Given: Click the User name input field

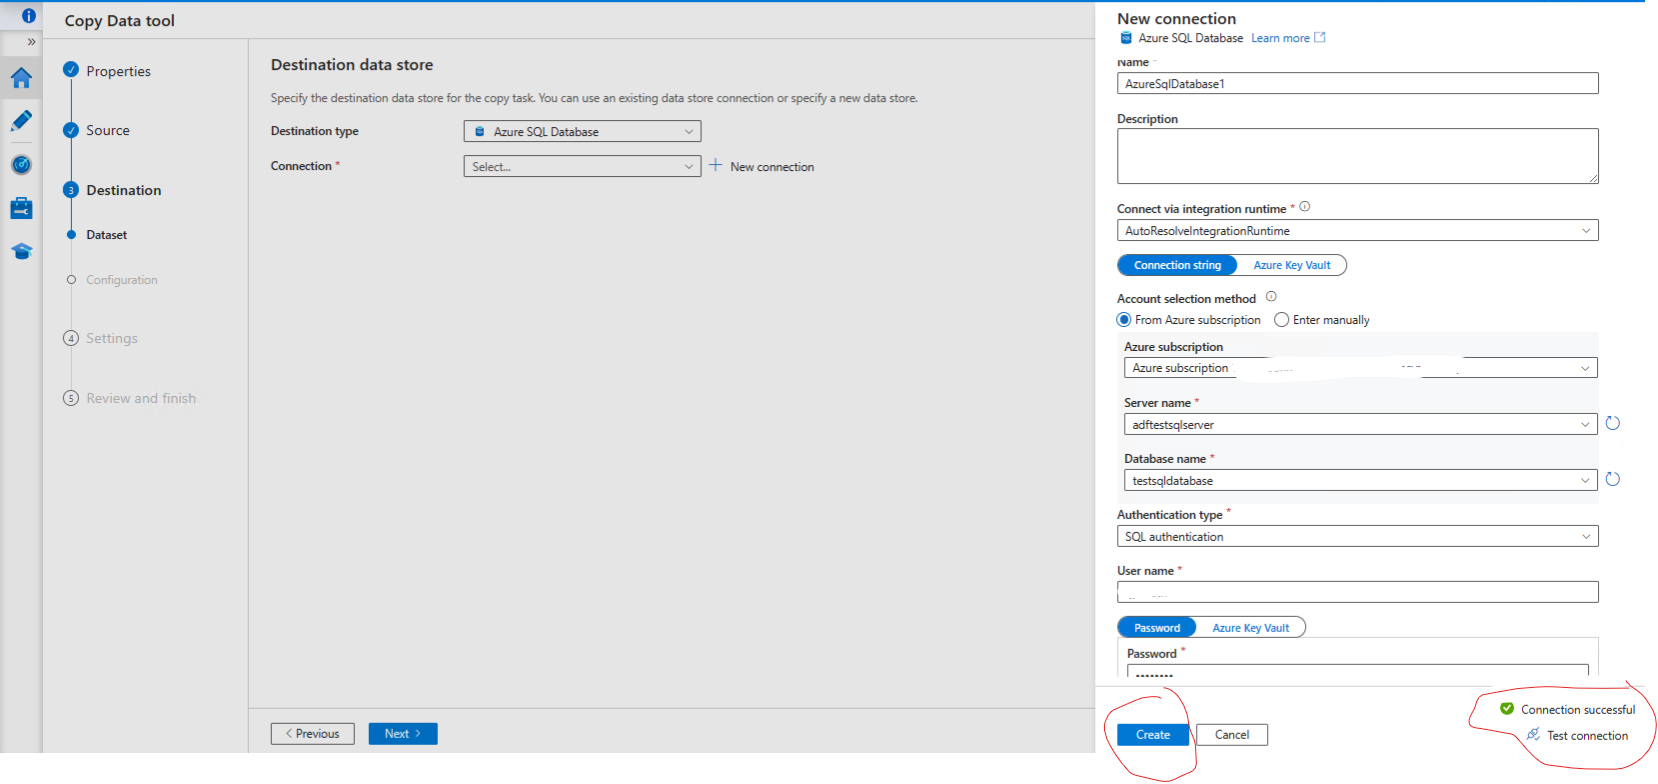Looking at the screenshot, I should (1357, 592).
